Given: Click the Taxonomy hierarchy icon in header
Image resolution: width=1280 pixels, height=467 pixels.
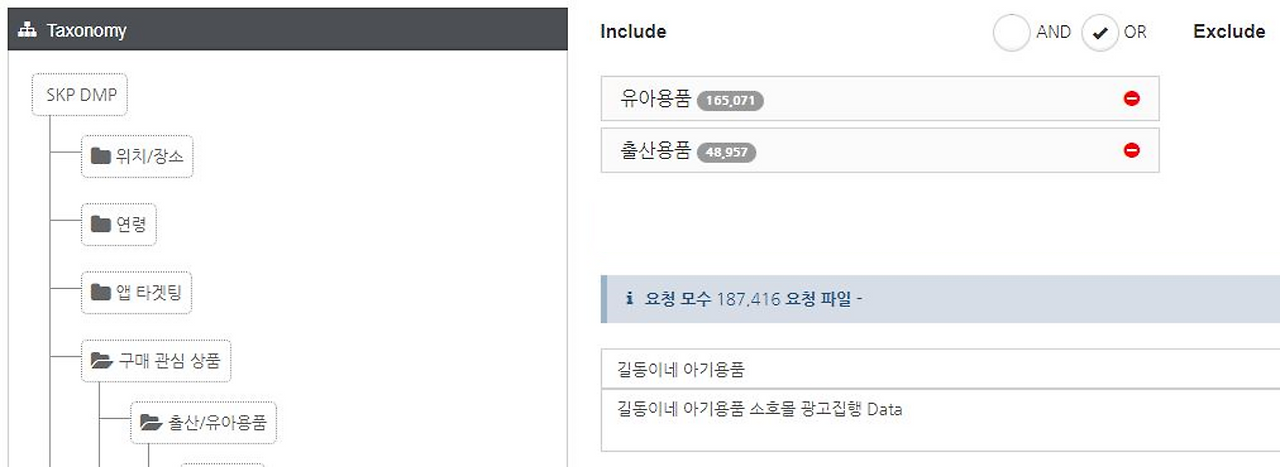Looking at the screenshot, I should click(28, 30).
